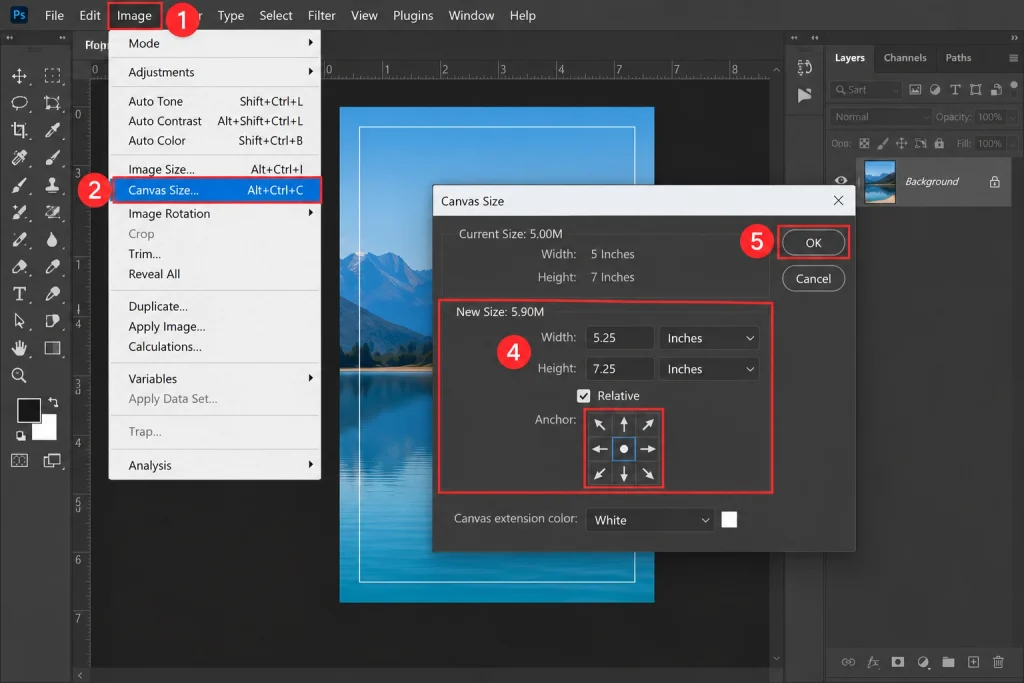Select the Move tool
The width and height of the screenshot is (1024, 683).
point(19,76)
